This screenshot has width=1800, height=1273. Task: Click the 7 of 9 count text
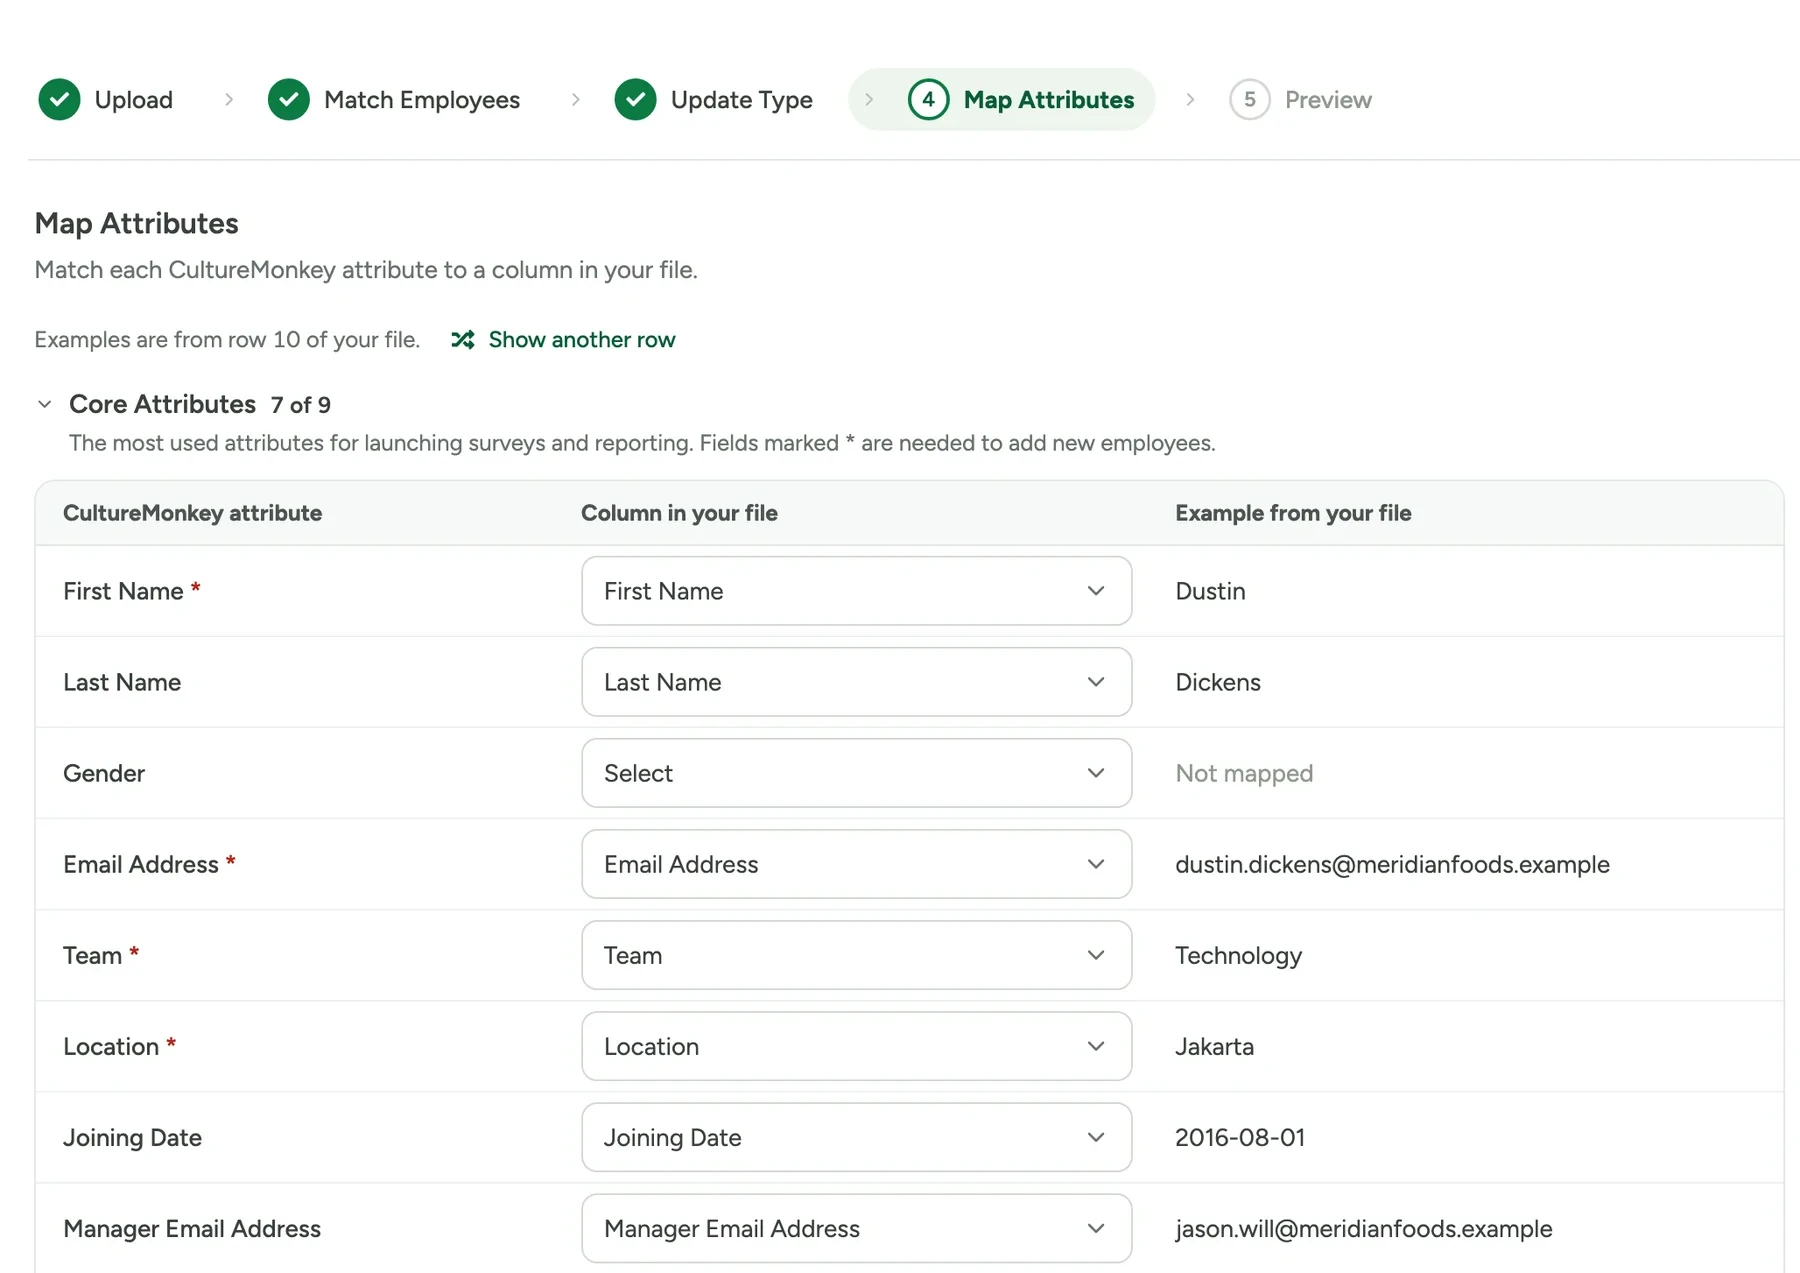tap(300, 405)
